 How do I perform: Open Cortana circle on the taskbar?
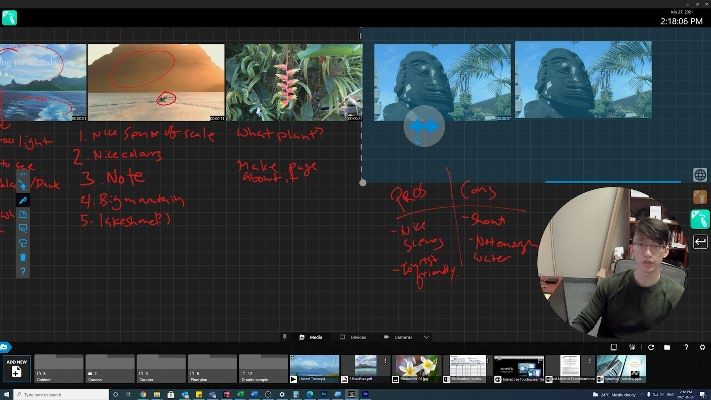click(x=116, y=395)
